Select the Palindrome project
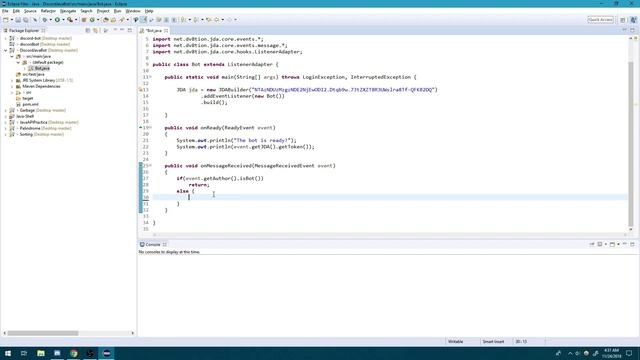640x360 pixels. 30,128
